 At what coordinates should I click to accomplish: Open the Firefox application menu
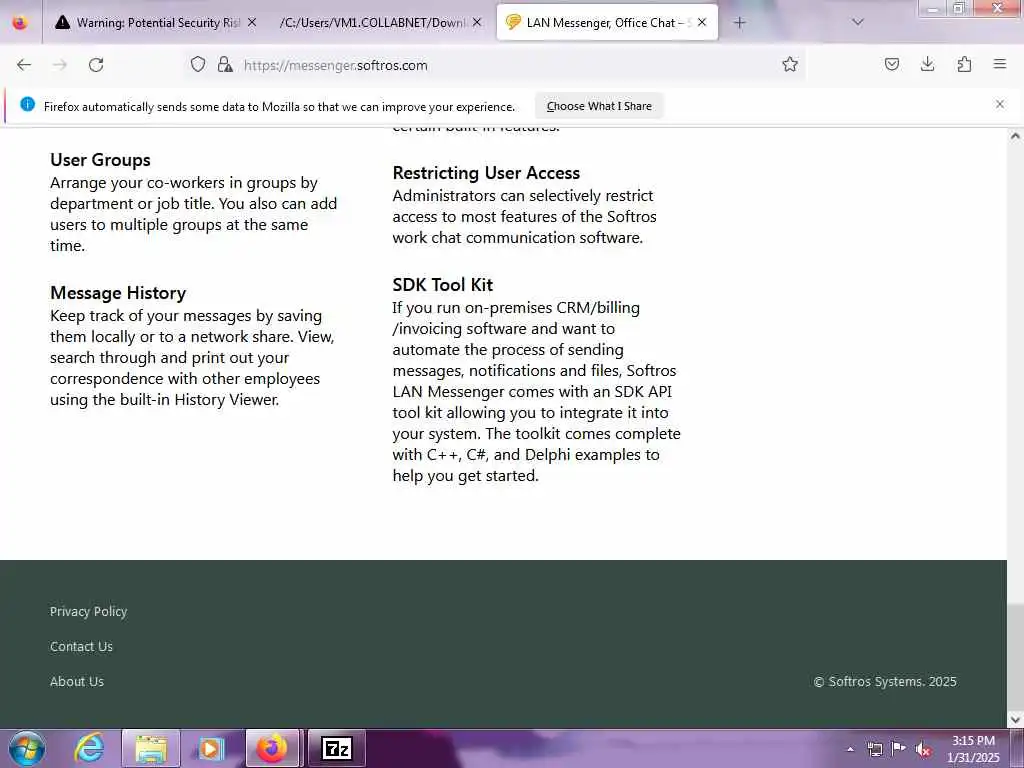pyautogui.click(x=1000, y=64)
